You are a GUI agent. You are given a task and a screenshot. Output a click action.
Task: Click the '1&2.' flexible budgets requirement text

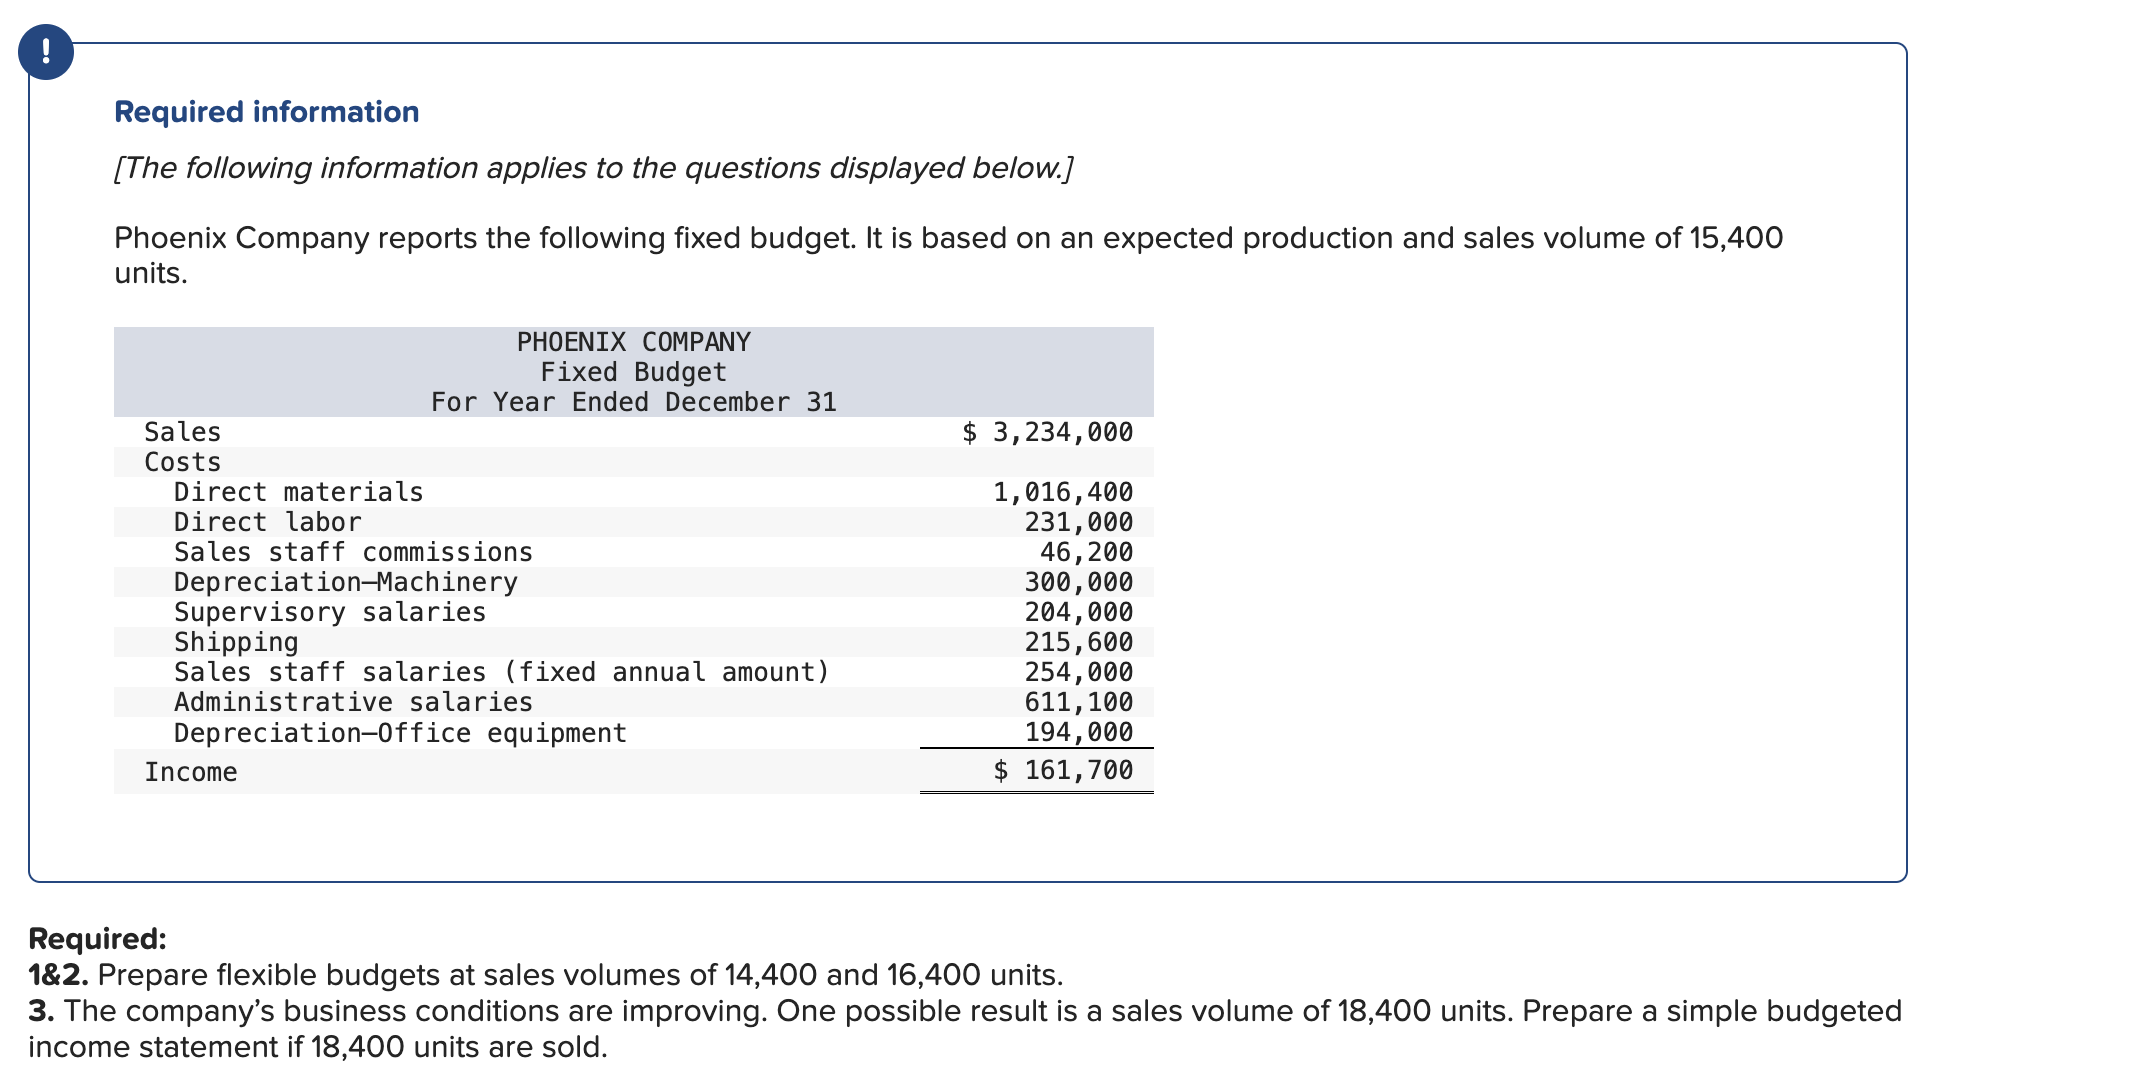click(x=545, y=975)
